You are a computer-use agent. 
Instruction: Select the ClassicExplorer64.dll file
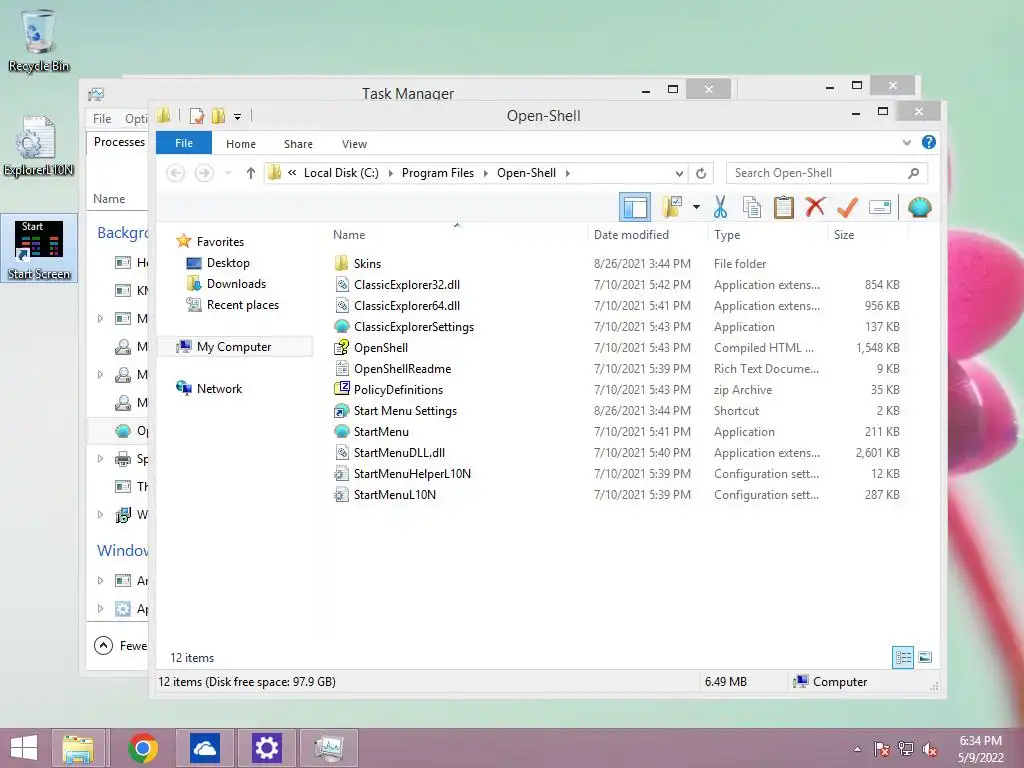click(406, 306)
